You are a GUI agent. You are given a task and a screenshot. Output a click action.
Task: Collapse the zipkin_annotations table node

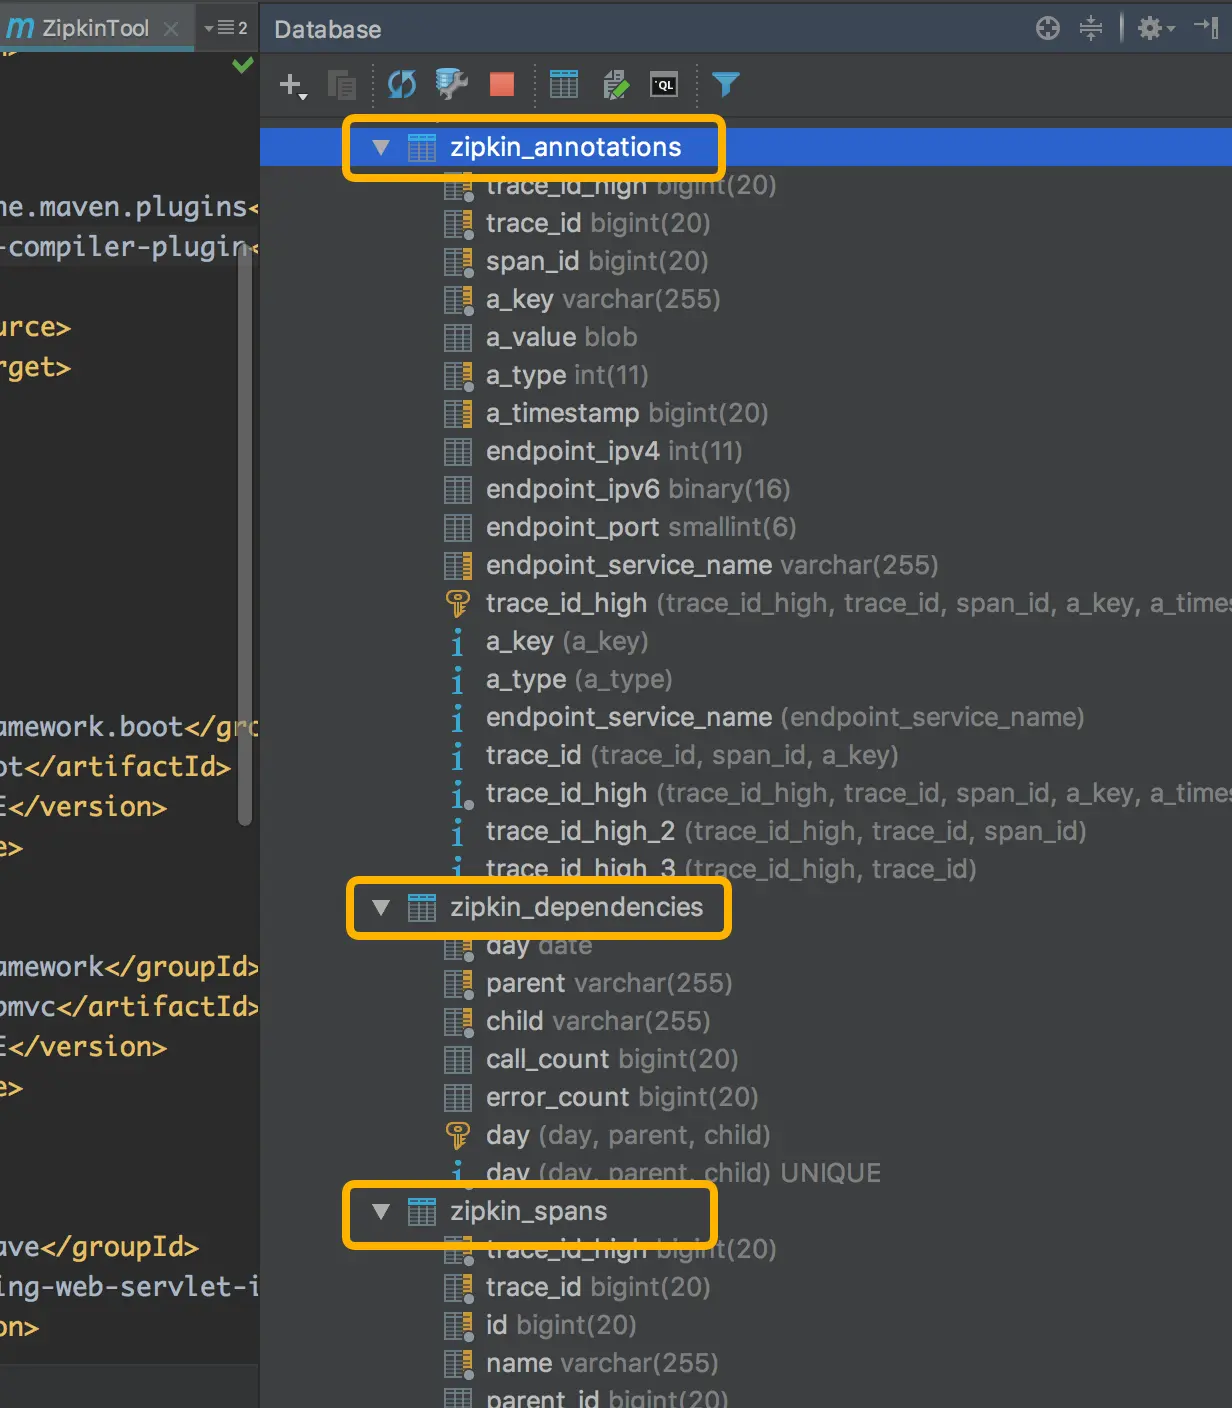(380, 147)
